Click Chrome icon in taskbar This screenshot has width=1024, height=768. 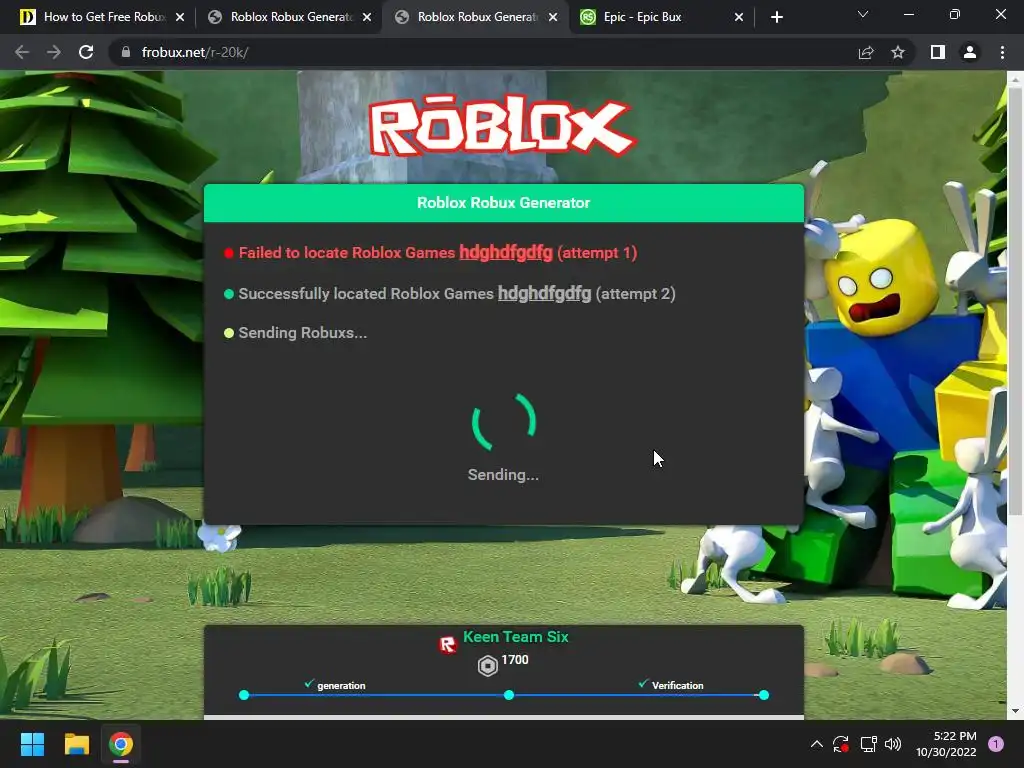(121, 744)
